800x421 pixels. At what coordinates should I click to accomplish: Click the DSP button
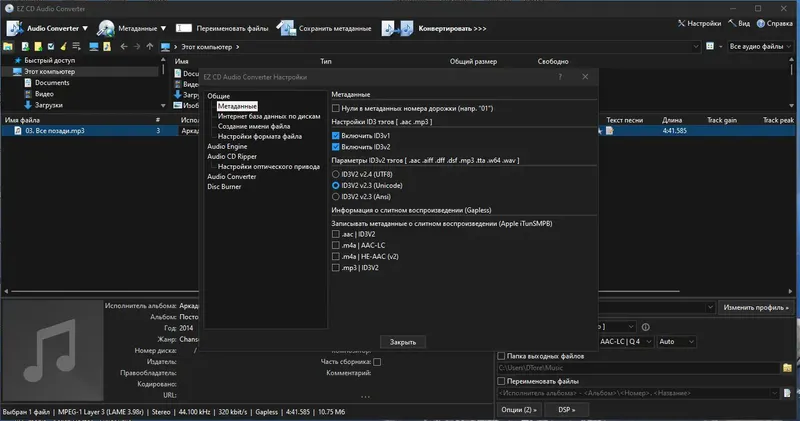pos(566,410)
